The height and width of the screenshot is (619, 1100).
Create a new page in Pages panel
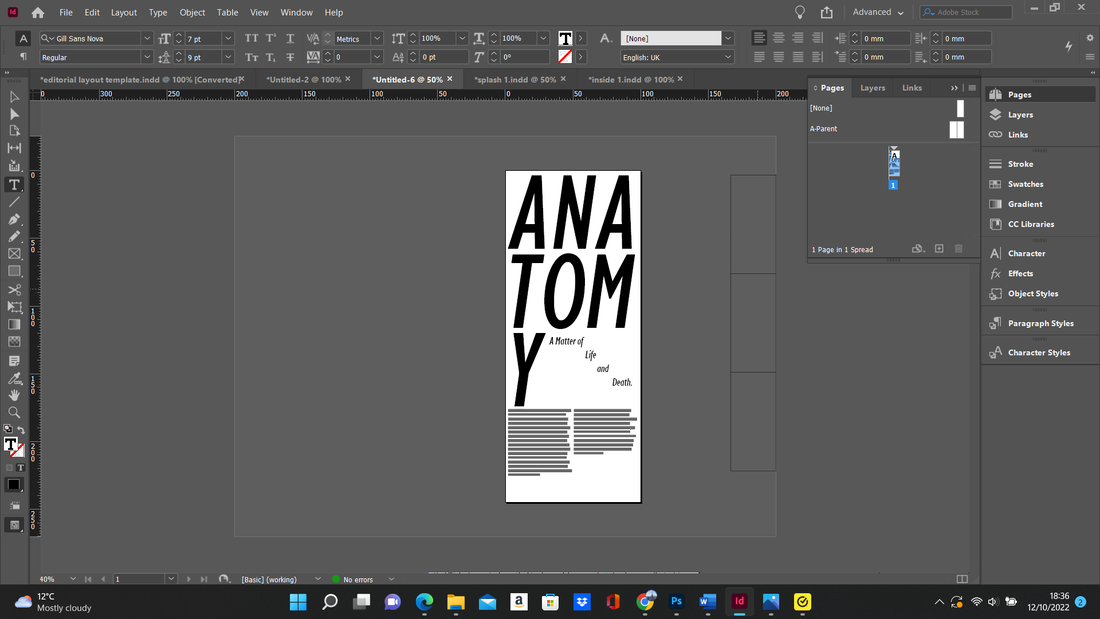[939, 249]
